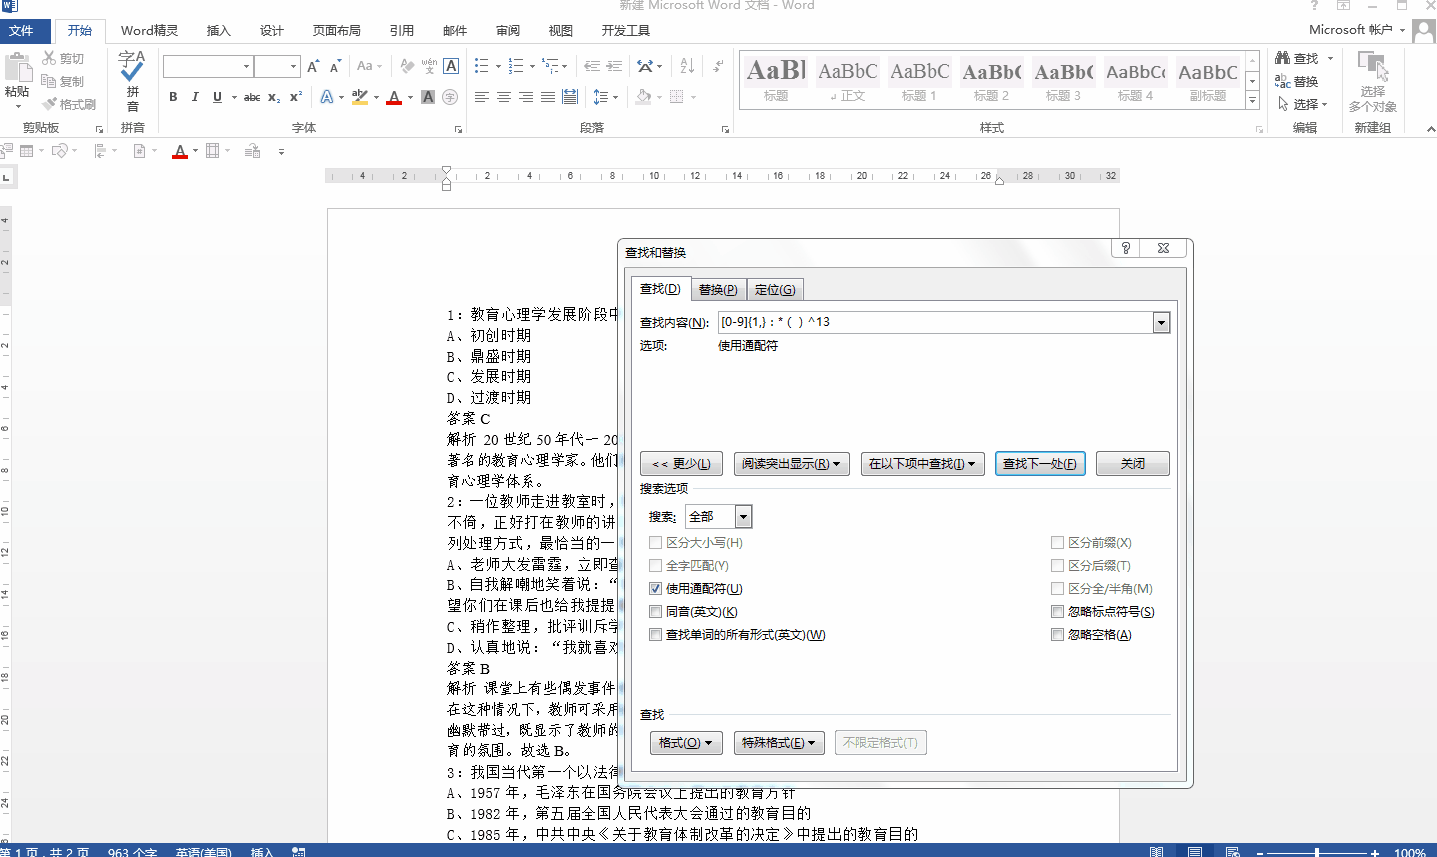Check the 同音(英文)(K) sounds-like checkbox
This screenshot has width=1437, height=857.
tap(656, 612)
